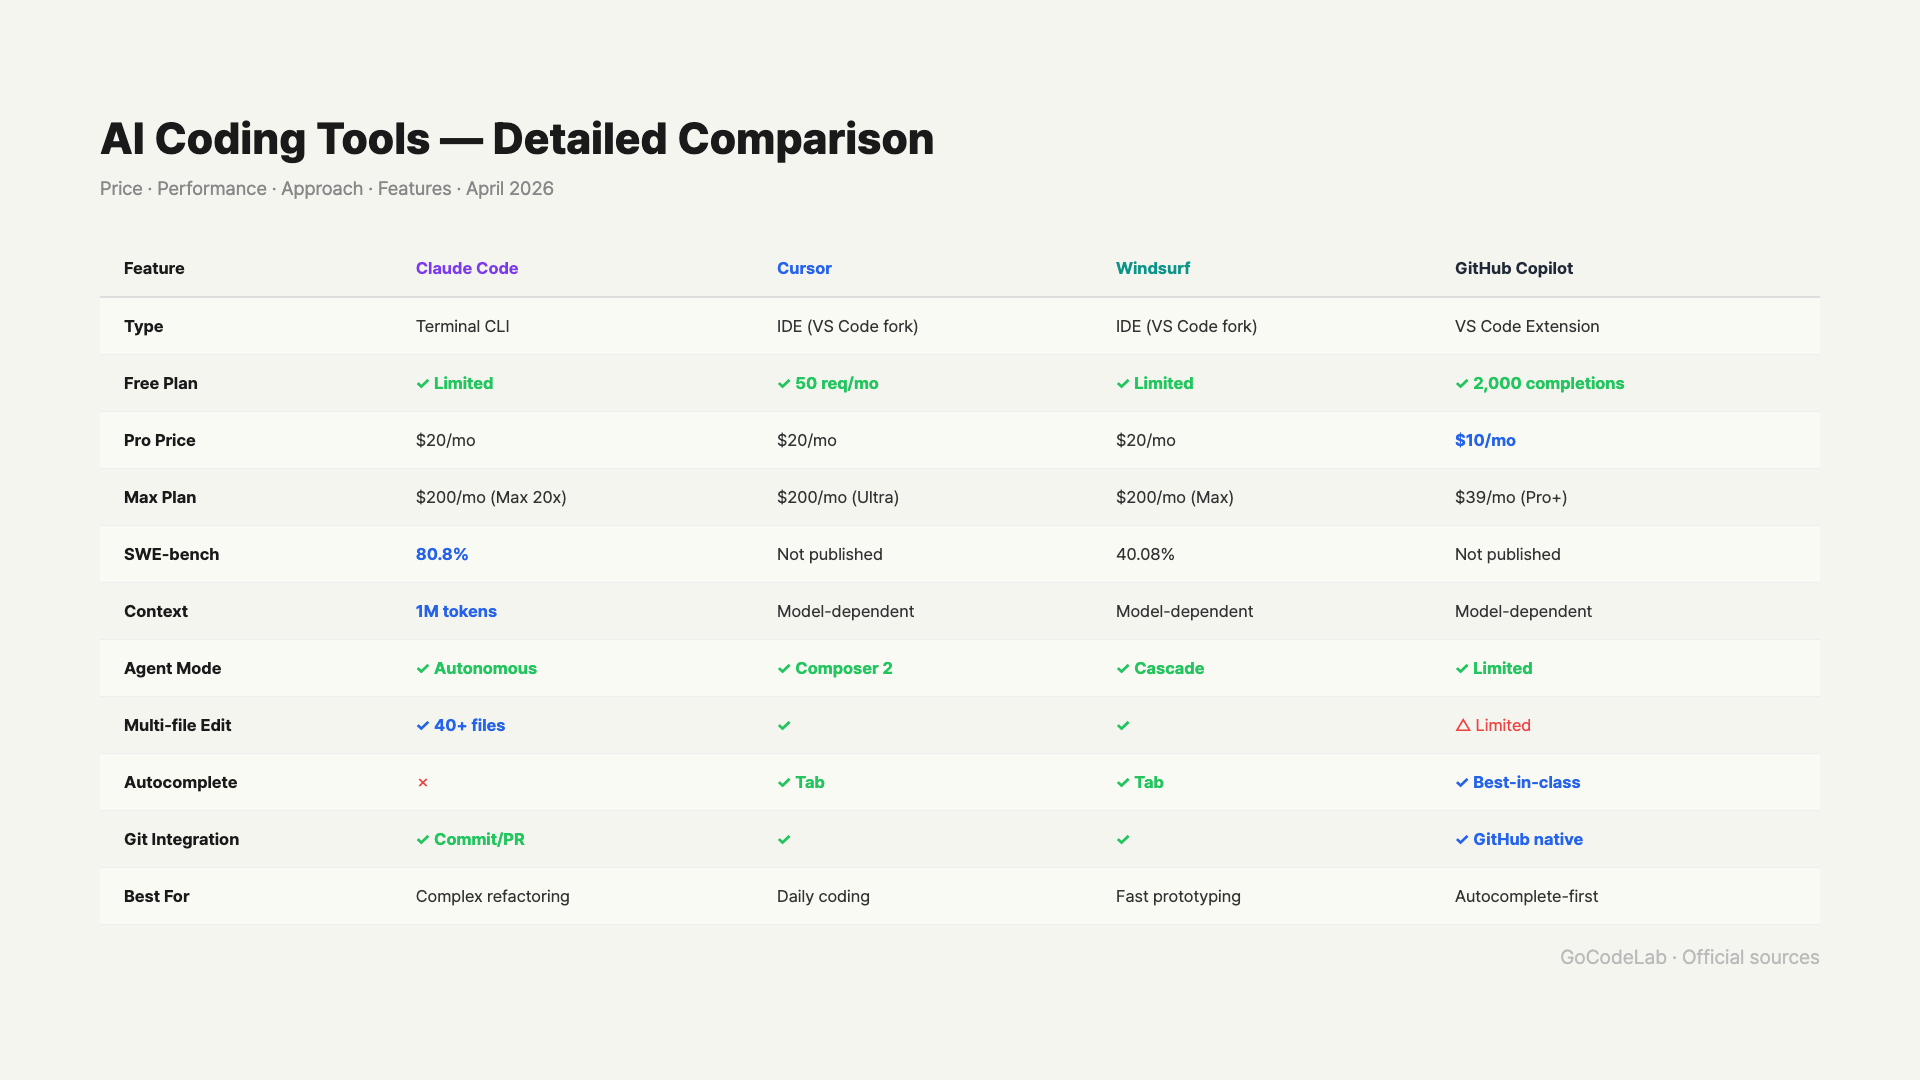
Task: Select the Claude Code column header
Action: coord(466,268)
